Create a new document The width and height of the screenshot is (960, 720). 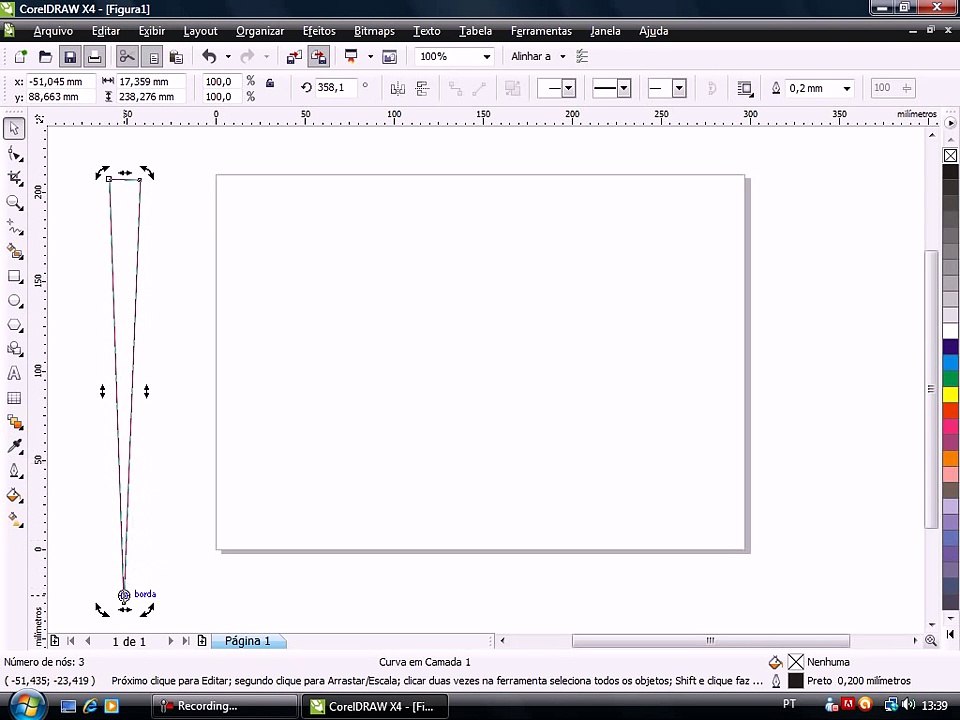(x=20, y=56)
